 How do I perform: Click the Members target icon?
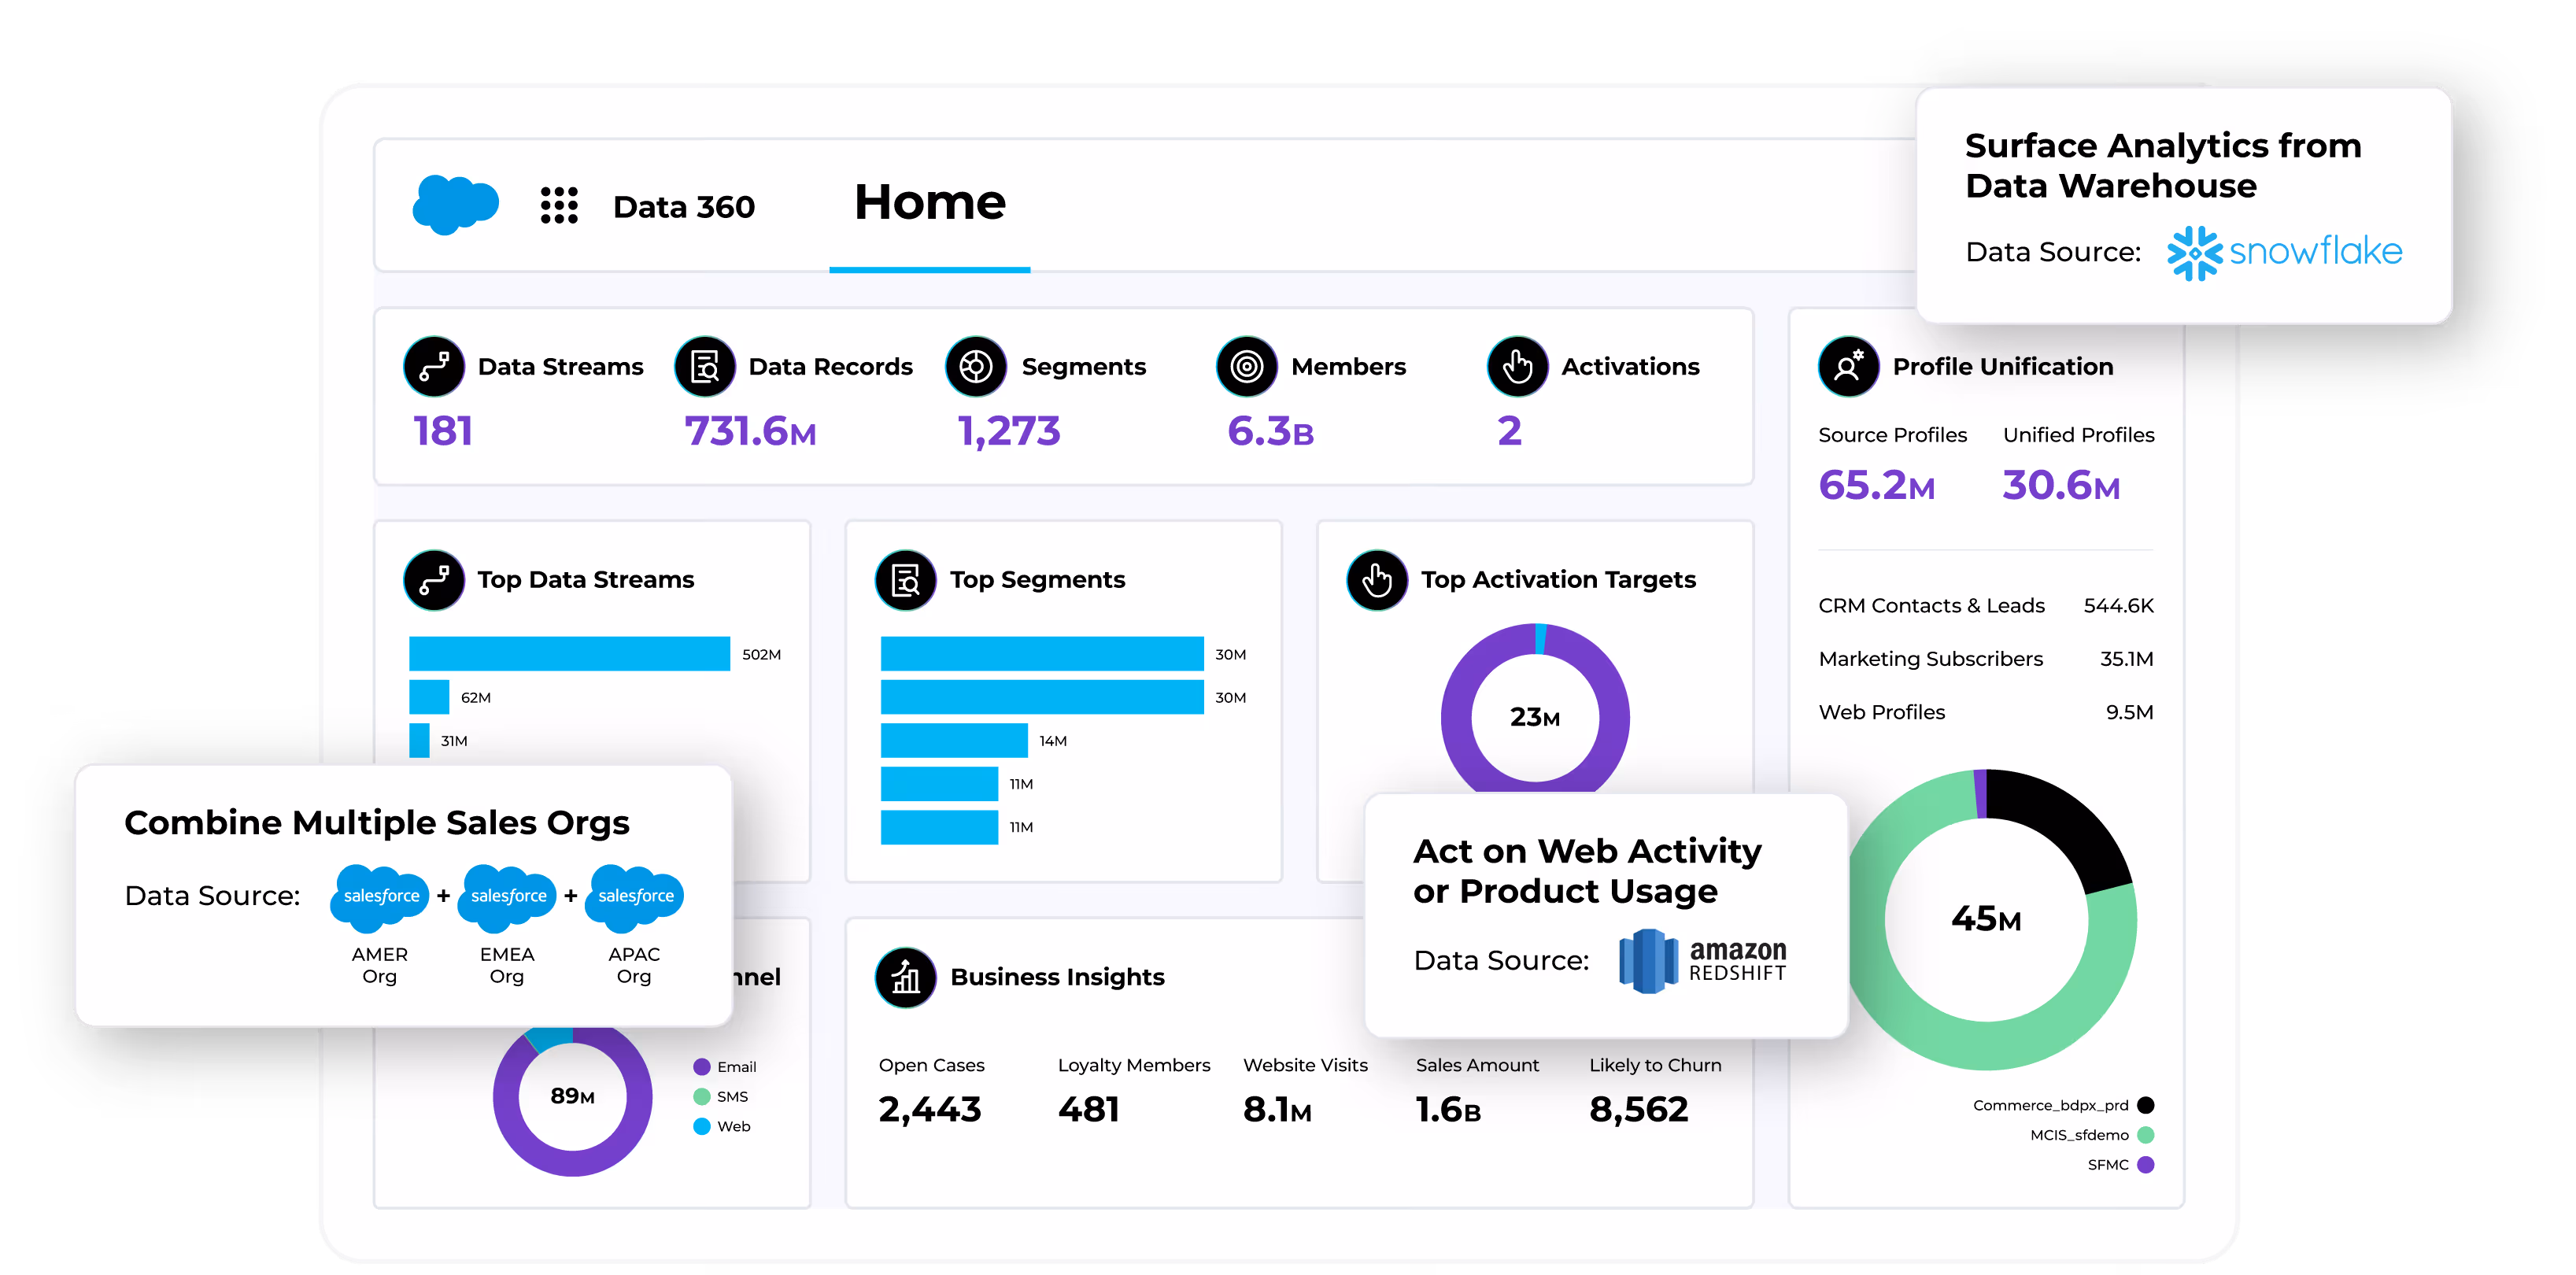coord(1247,367)
